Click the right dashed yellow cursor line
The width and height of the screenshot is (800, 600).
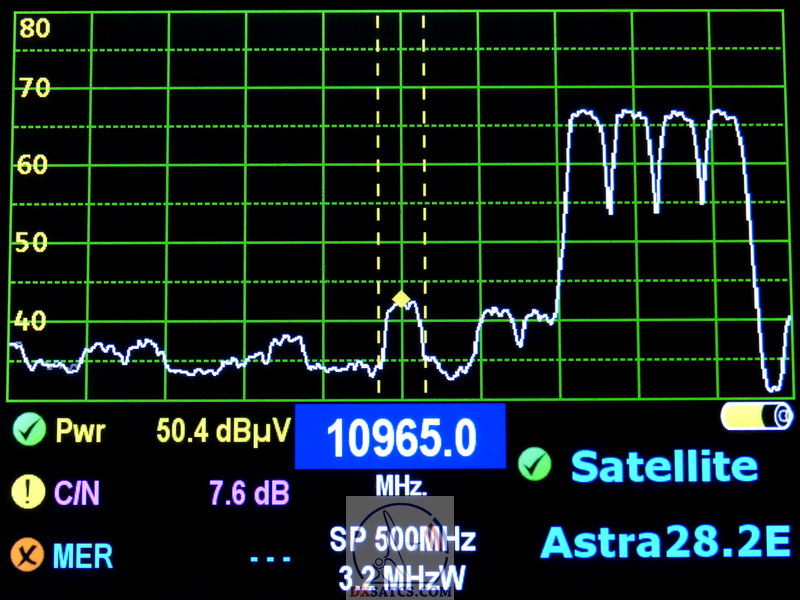[x=424, y=200]
